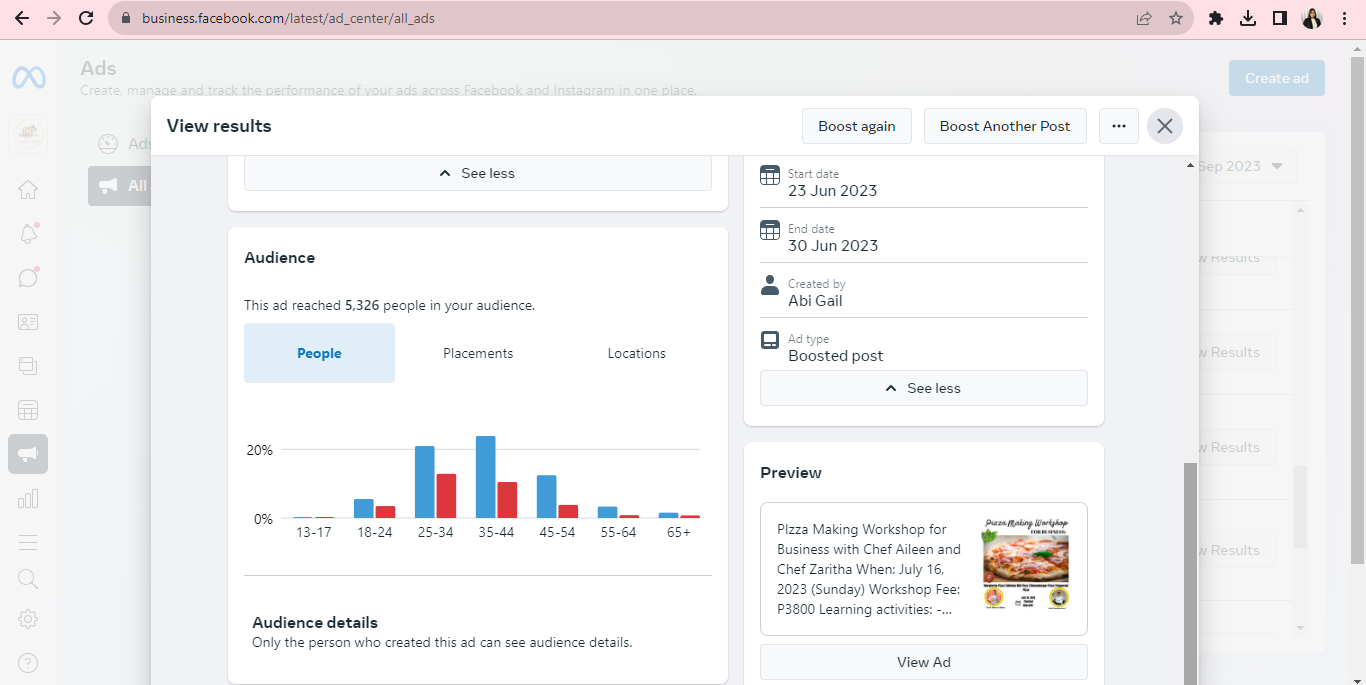Open the Chrome profile avatar

click(1312, 18)
